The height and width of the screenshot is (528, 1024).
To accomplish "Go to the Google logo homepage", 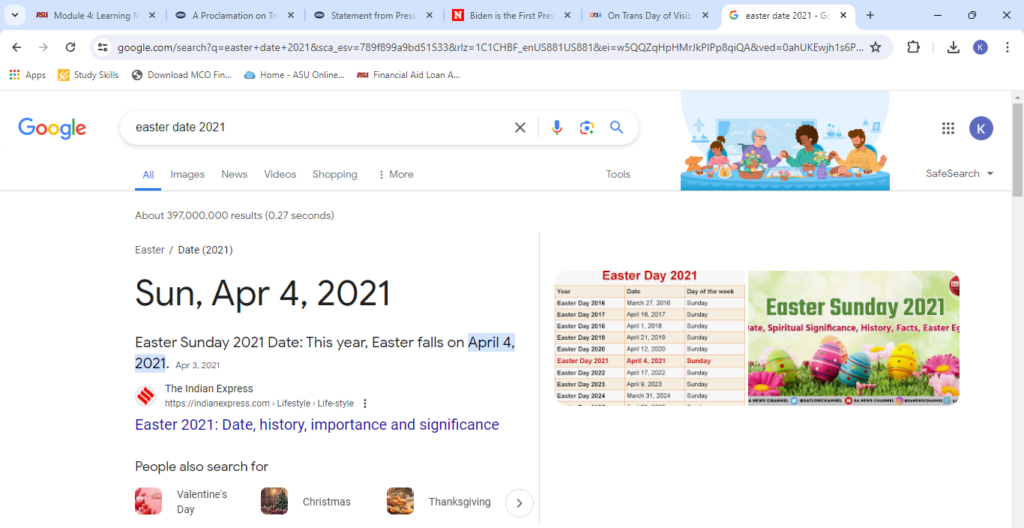I will (52, 128).
